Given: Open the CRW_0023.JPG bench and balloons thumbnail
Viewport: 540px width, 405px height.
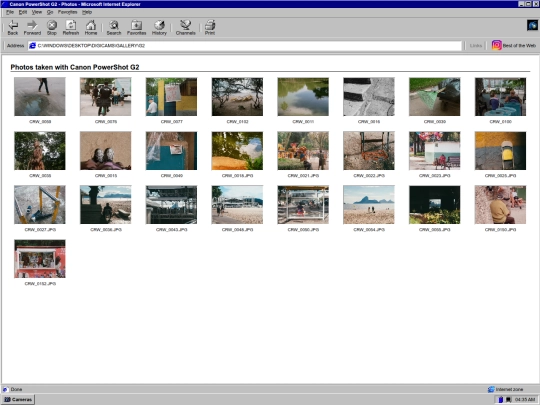Looking at the screenshot, I should pos(435,150).
